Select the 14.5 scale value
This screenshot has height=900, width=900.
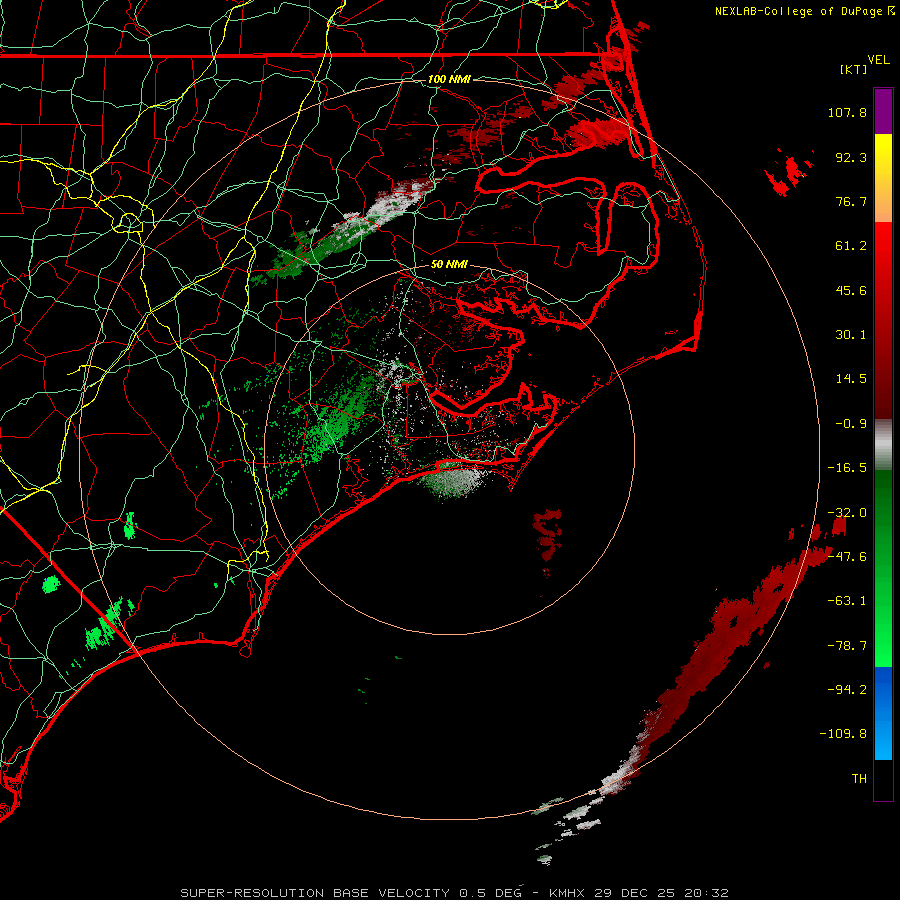[x=851, y=379]
